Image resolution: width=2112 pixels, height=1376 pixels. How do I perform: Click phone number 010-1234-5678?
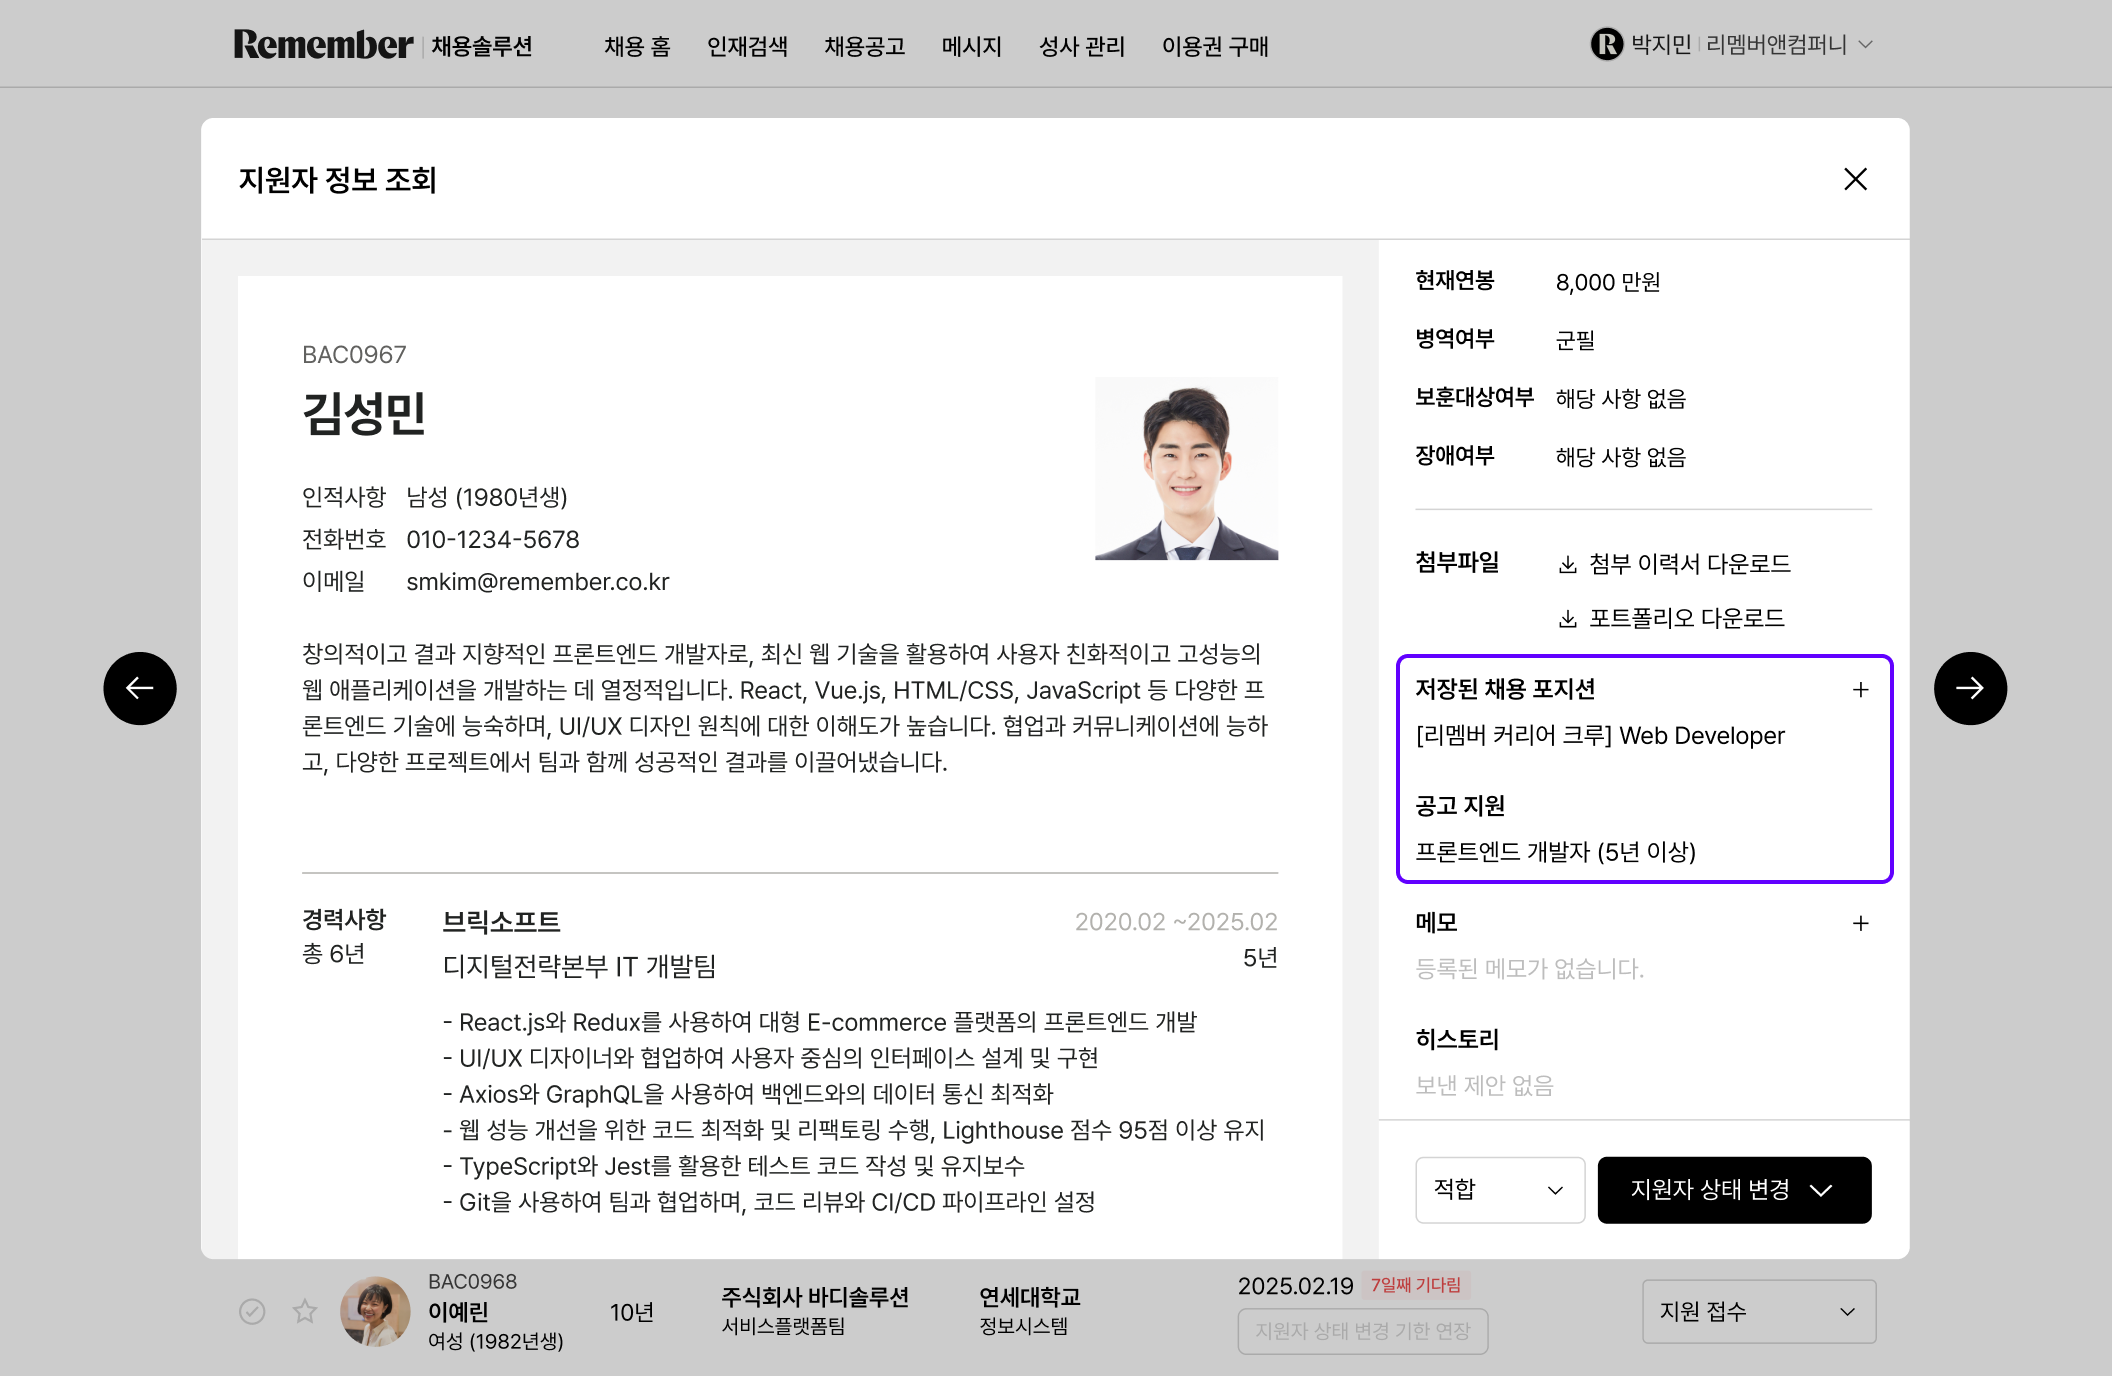[x=493, y=540]
